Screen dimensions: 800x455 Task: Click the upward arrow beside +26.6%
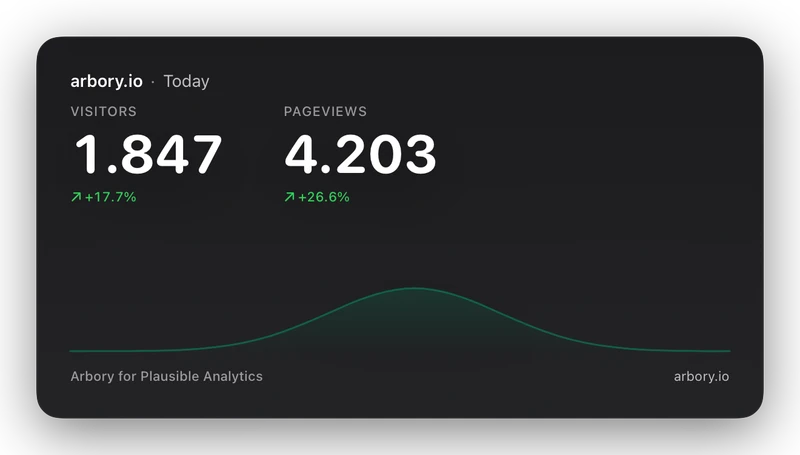pos(289,197)
